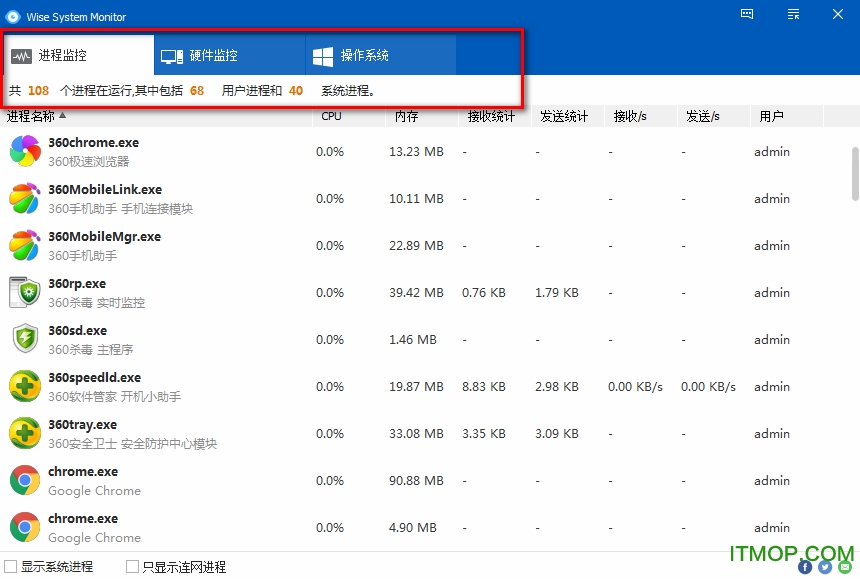Click the Facebook share icon at bottom right
860x579 pixels.
pos(804,566)
